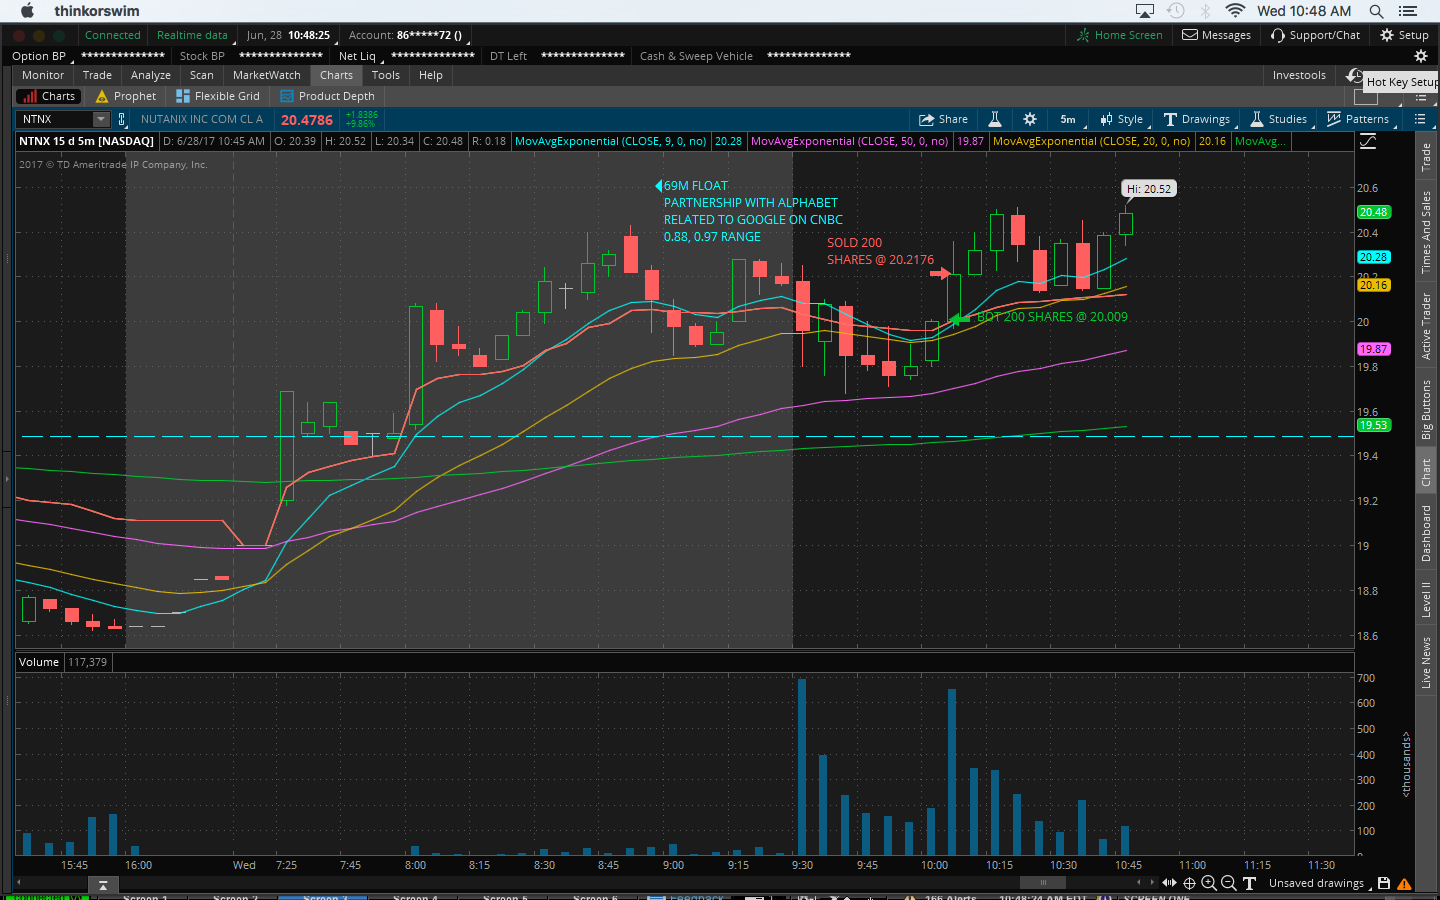This screenshot has width=1440, height=900.
Task: Click the Realtime data status label
Action: tap(192, 35)
